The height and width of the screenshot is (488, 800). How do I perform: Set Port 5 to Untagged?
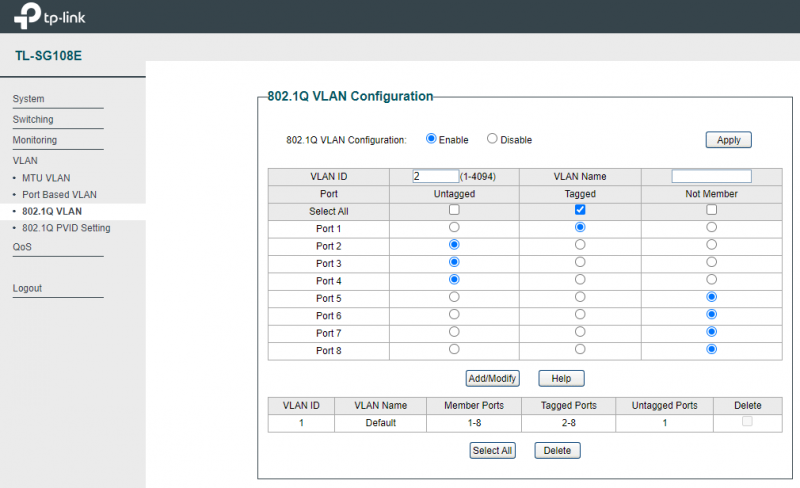pos(454,297)
